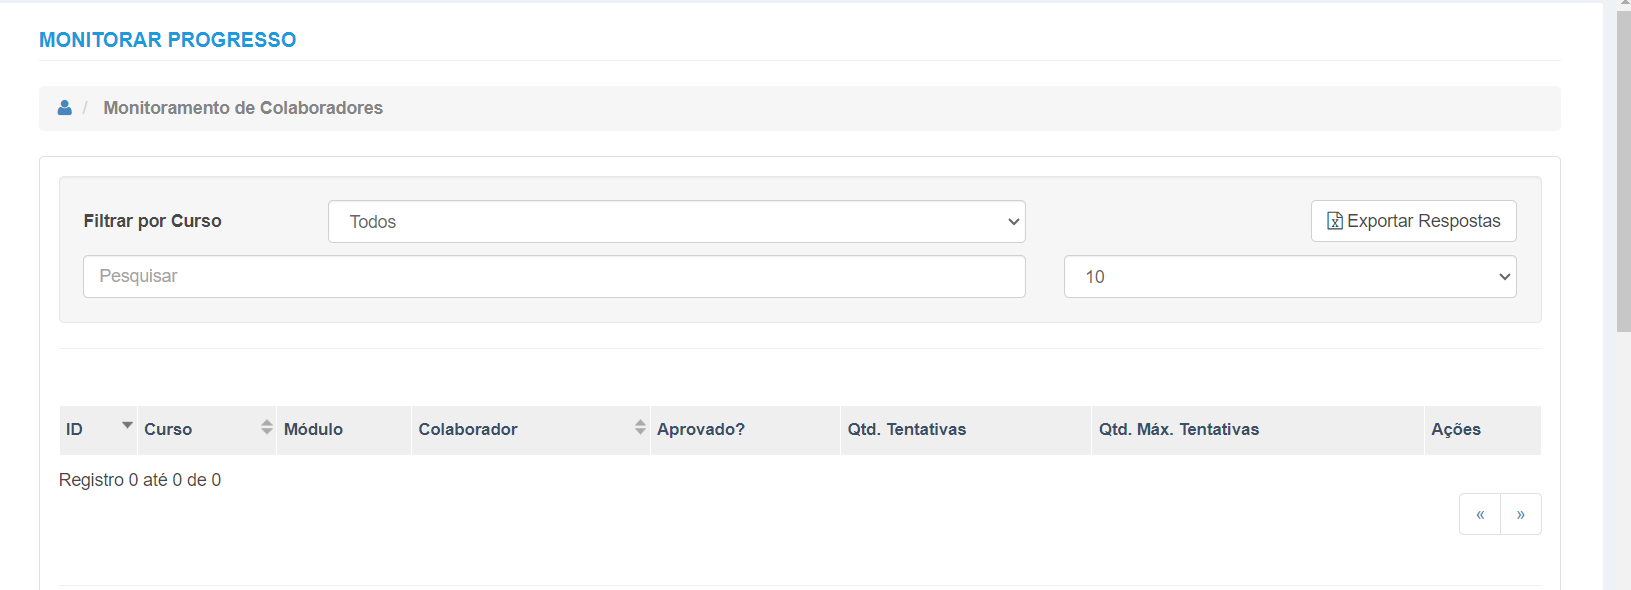The width and height of the screenshot is (1631, 590).
Task: Click the Colaborador column sort arrows
Action: 640,428
